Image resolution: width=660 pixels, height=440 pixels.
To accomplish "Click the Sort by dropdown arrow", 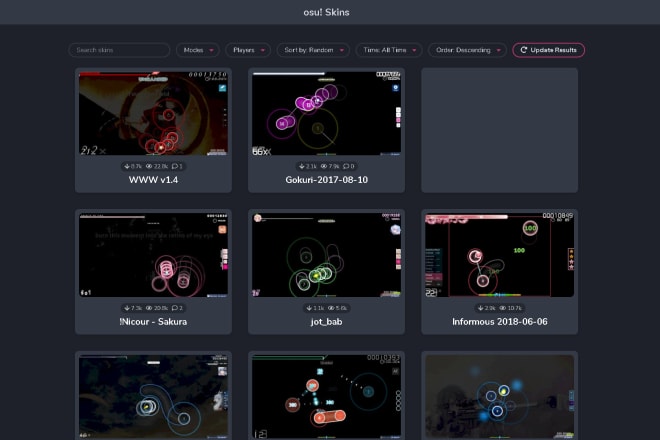I will [x=342, y=51].
